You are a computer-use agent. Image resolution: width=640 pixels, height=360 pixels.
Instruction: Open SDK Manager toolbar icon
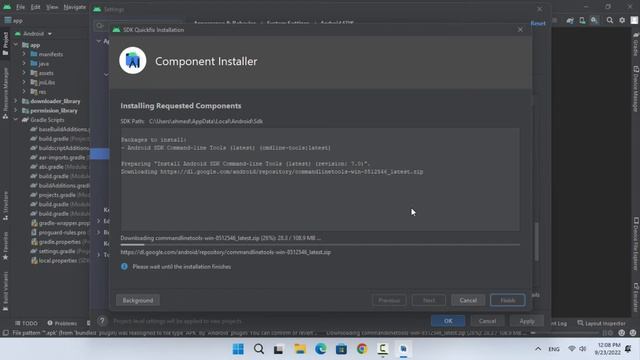(594, 20)
